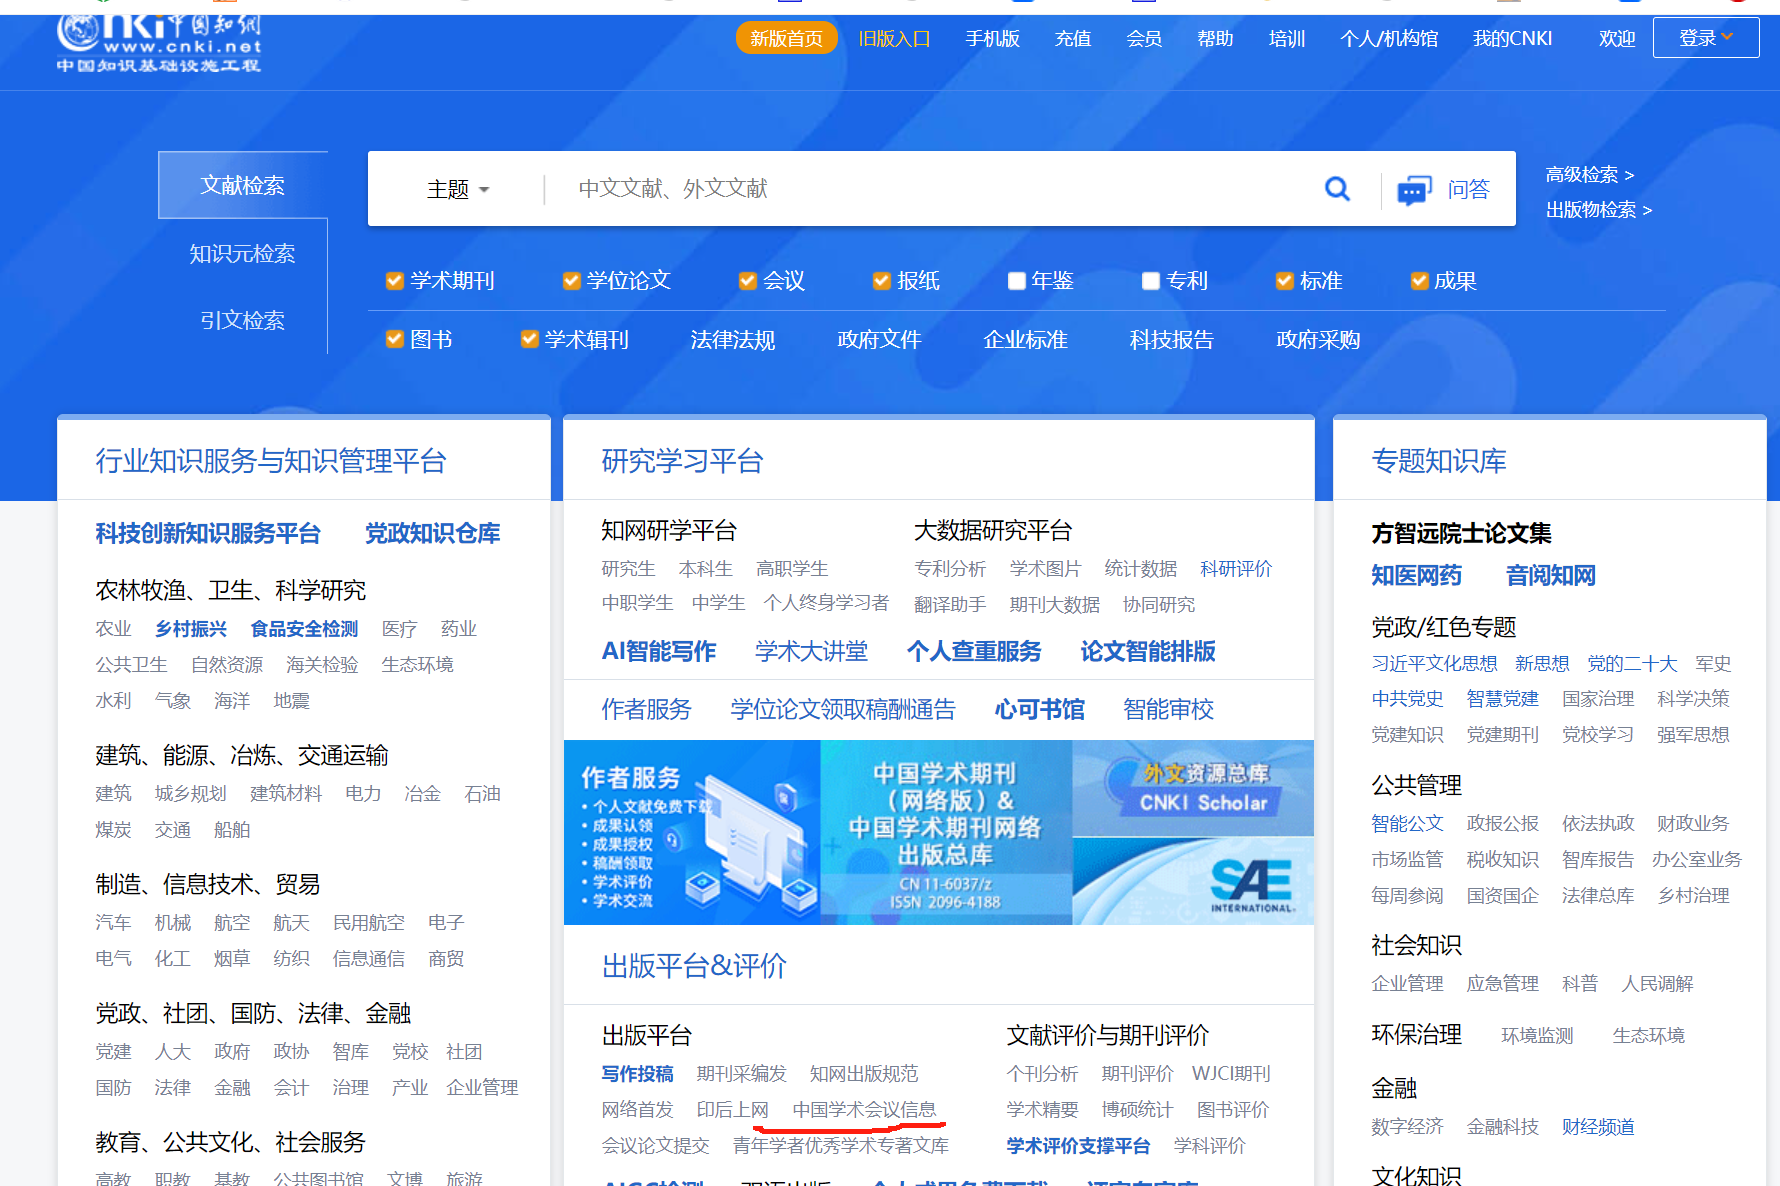The height and width of the screenshot is (1186, 1780).
Task: Open 食品安全检测 link
Action: click(x=304, y=628)
